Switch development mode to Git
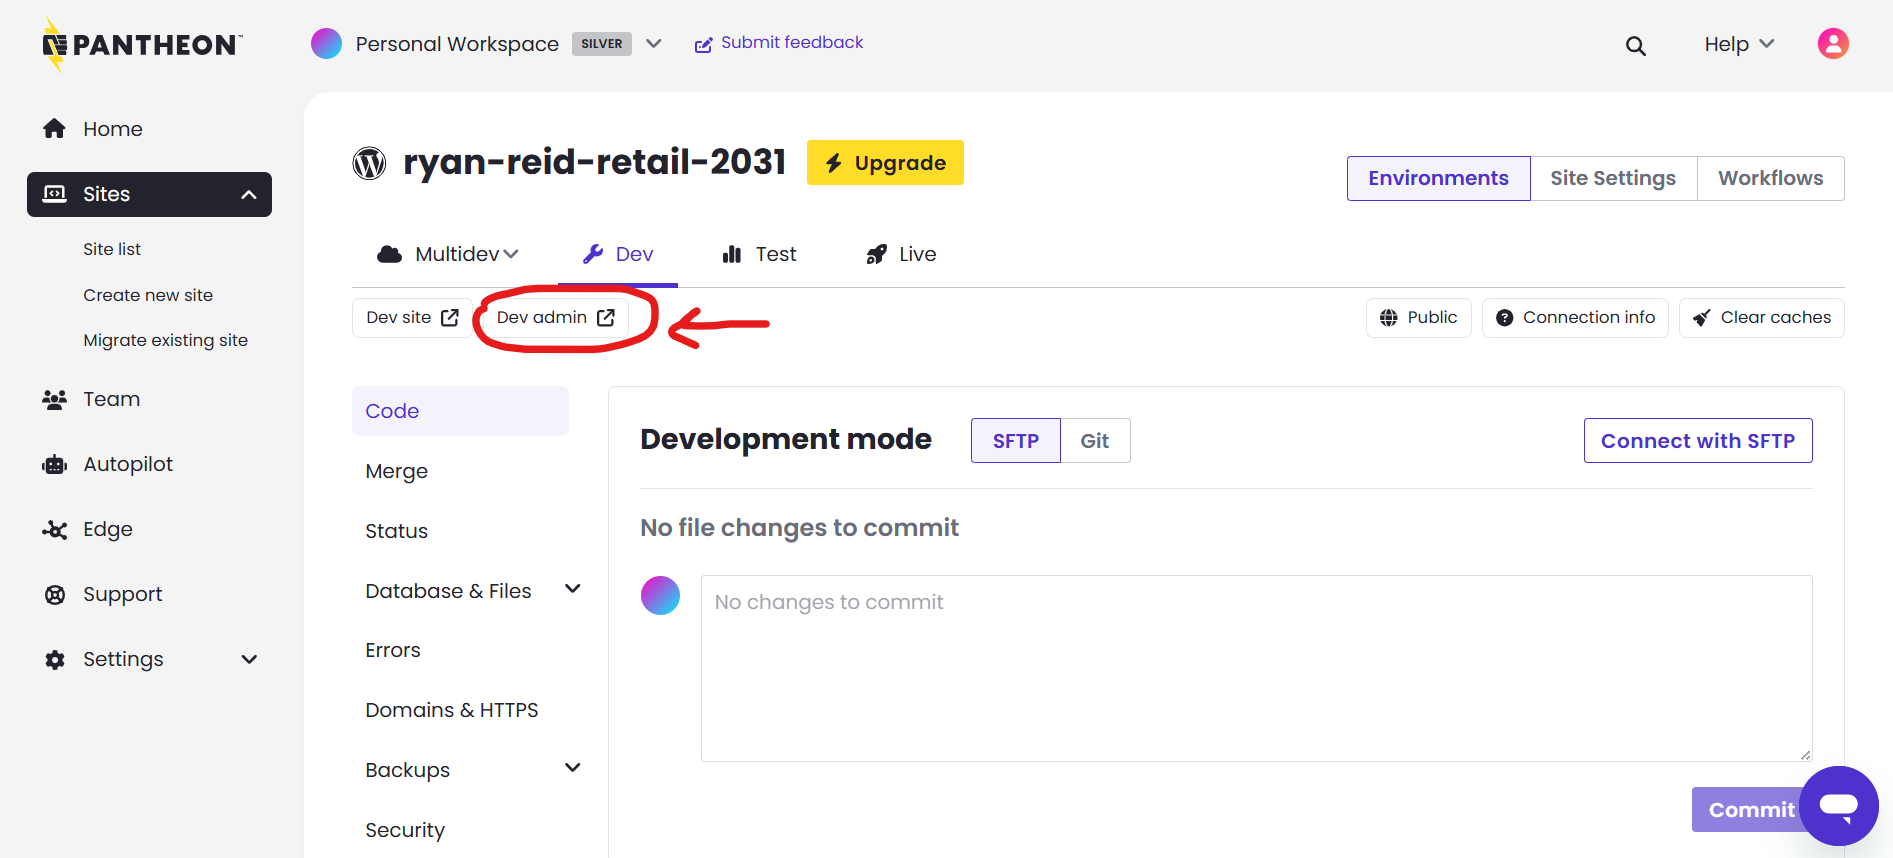1893x858 pixels. pyautogui.click(x=1094, y=441)
